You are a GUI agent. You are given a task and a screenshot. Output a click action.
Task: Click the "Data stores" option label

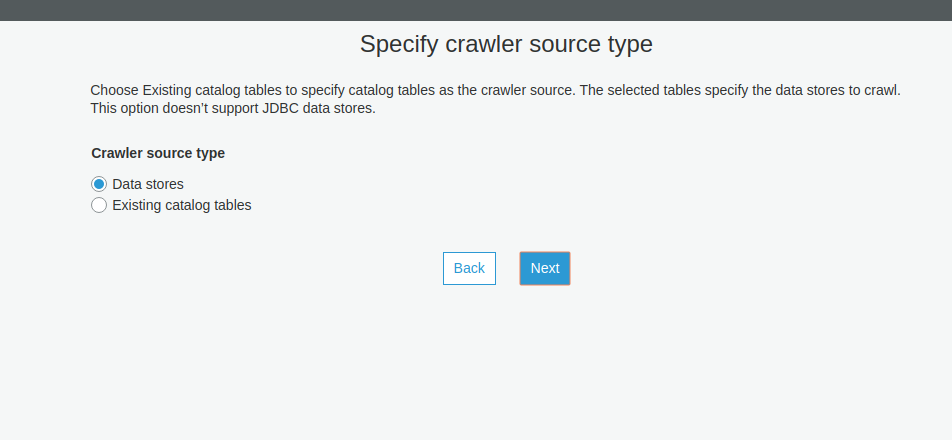click(148, 184)
